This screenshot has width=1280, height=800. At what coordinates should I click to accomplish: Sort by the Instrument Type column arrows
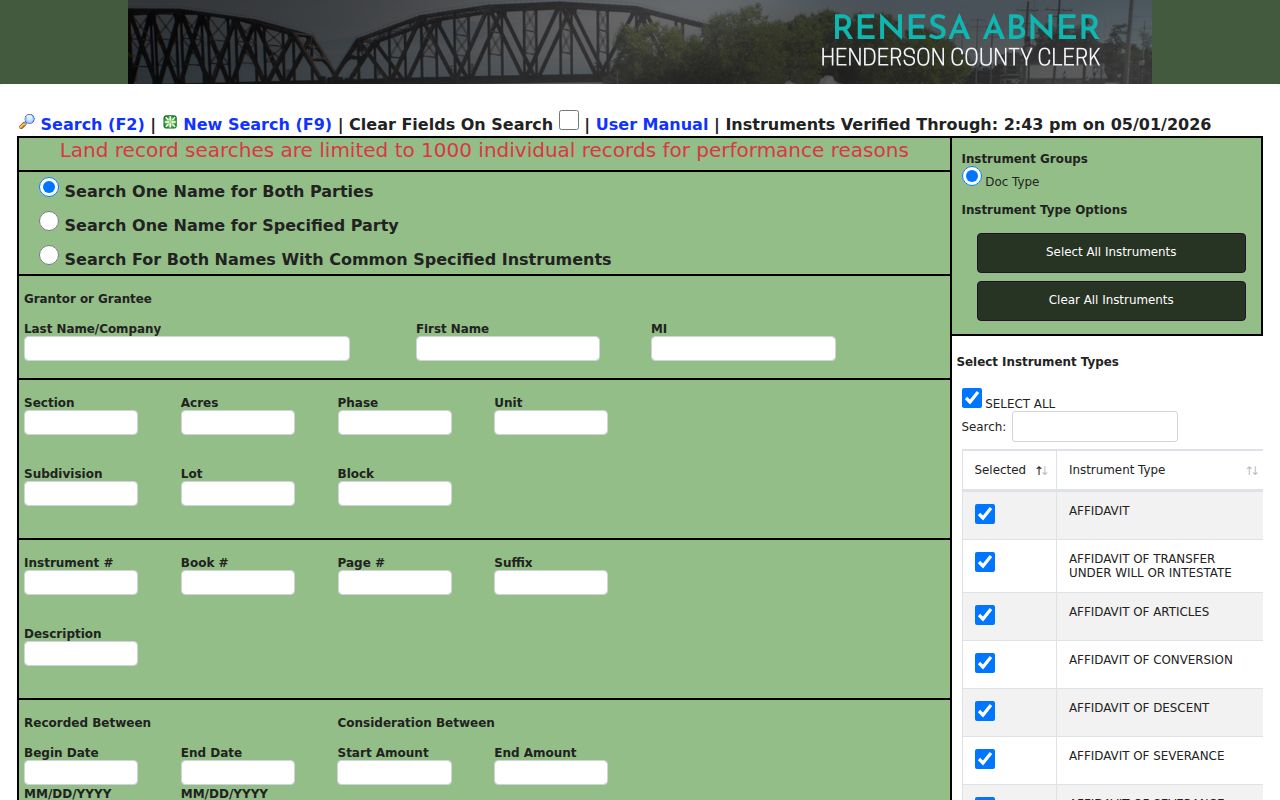1252,470
